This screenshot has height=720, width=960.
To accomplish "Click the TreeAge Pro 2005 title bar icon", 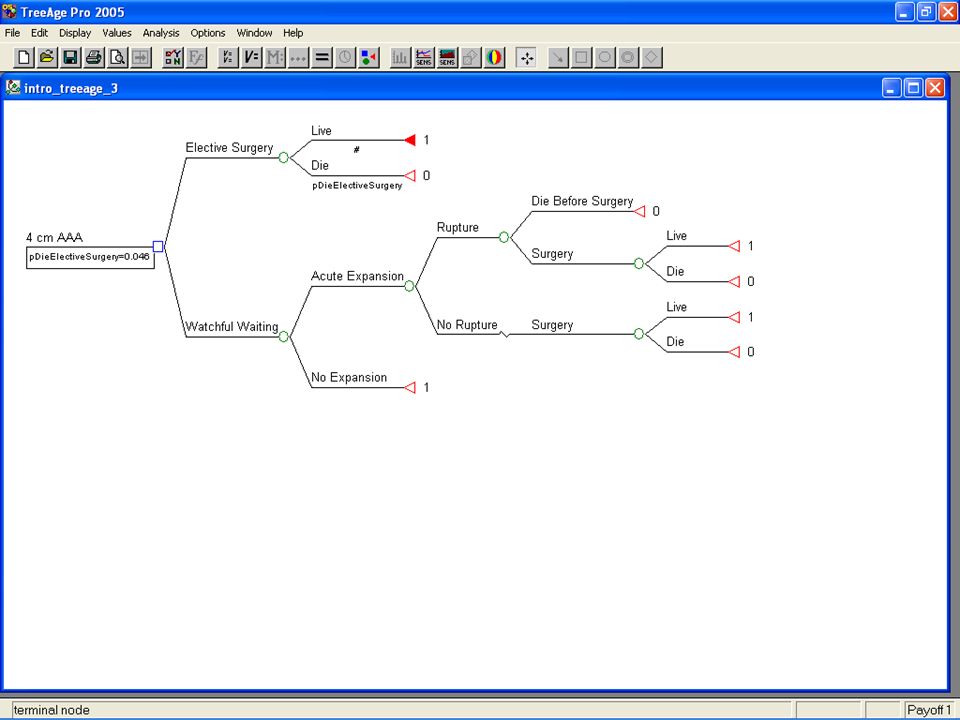I will (9, 11).
